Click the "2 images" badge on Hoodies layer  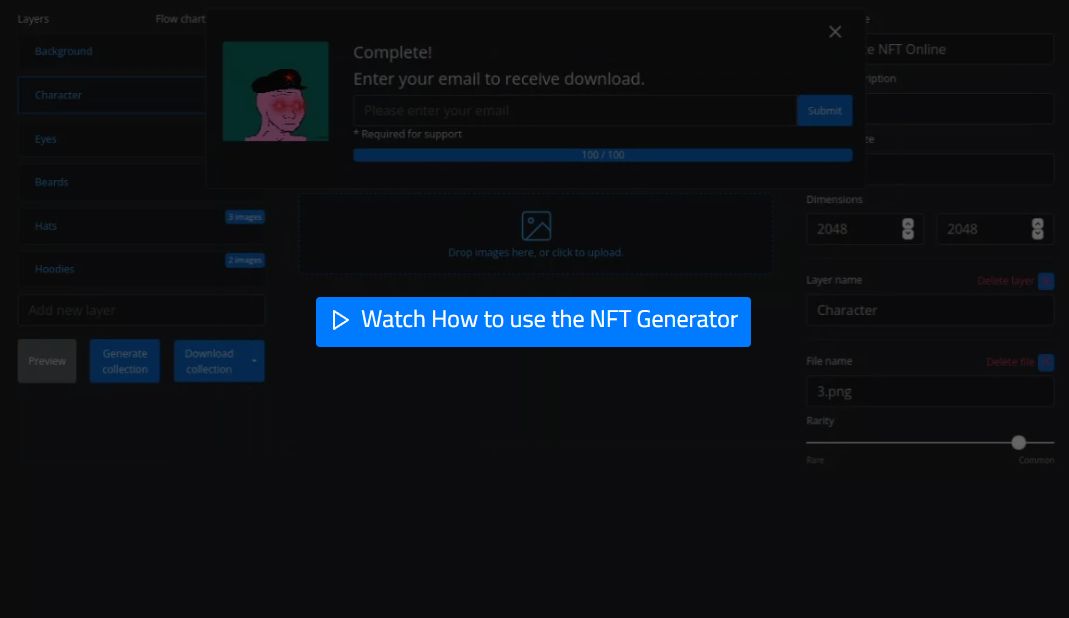click(x=245, y=260)
